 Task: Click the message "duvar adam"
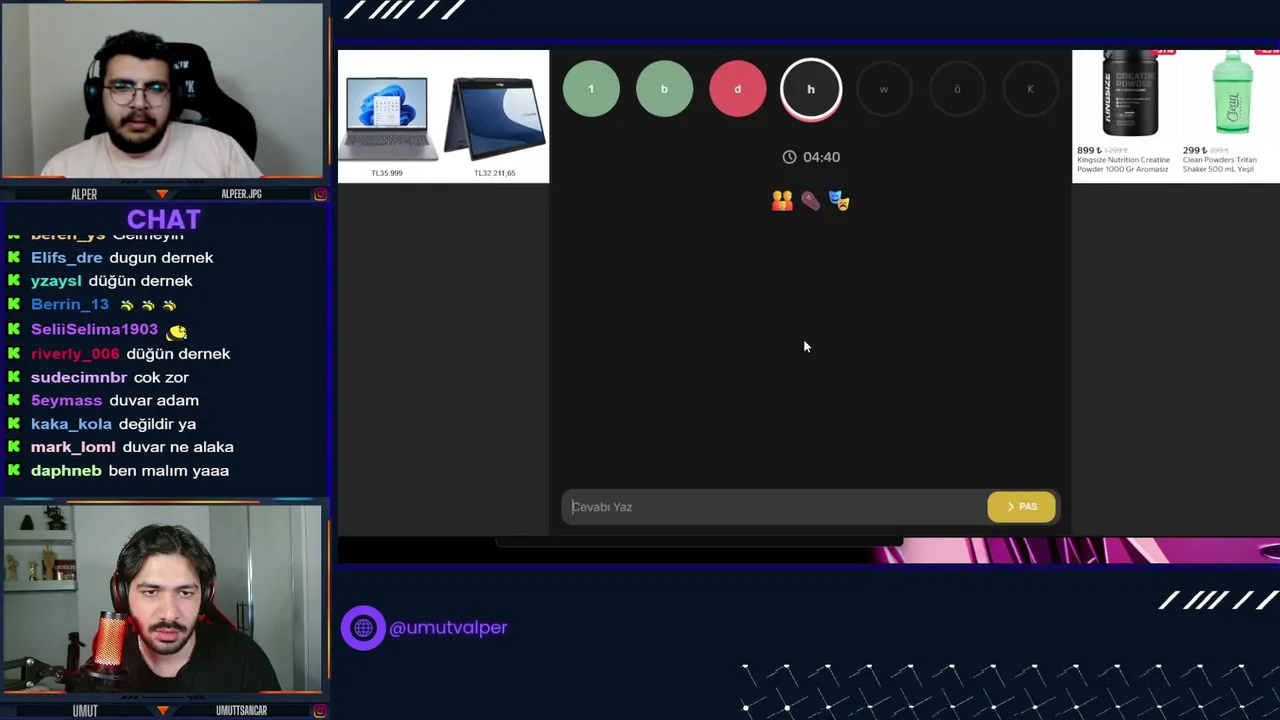pos(154,400)
